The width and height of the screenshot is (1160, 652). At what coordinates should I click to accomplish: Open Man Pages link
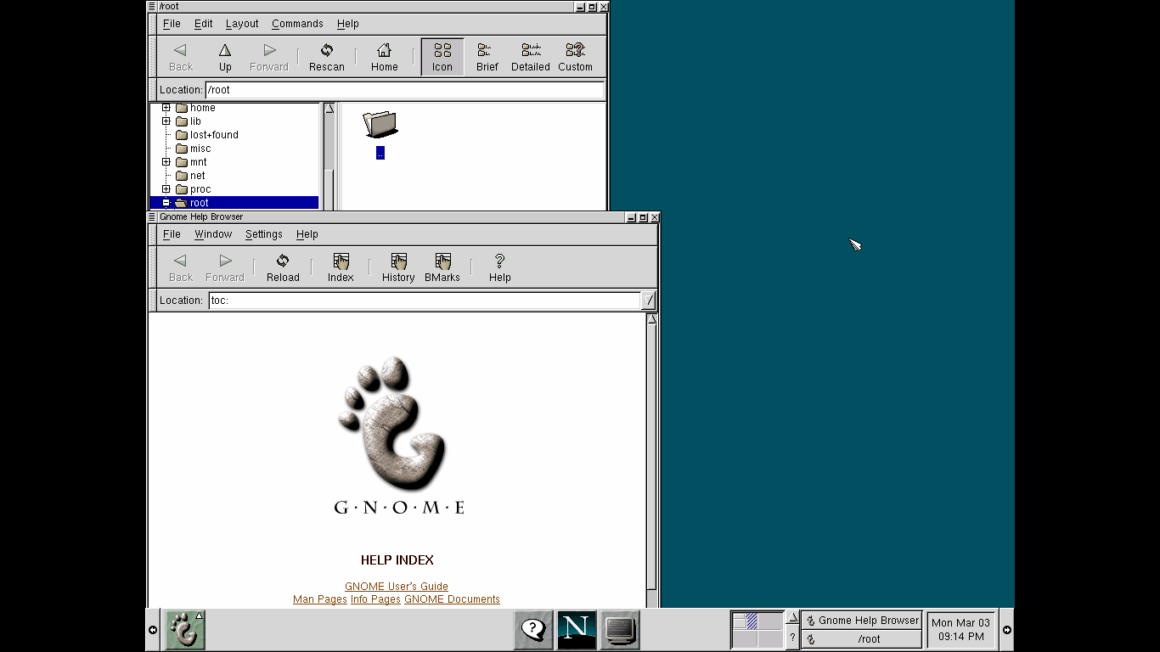point(320,599)
